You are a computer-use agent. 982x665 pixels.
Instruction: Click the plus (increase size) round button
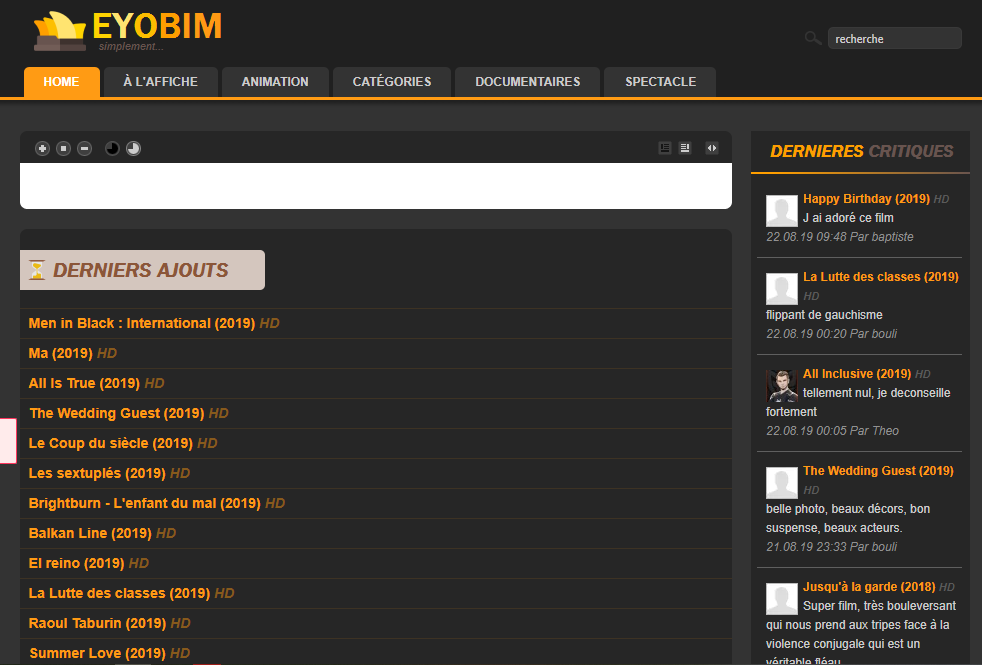click(x=42, y=148)
